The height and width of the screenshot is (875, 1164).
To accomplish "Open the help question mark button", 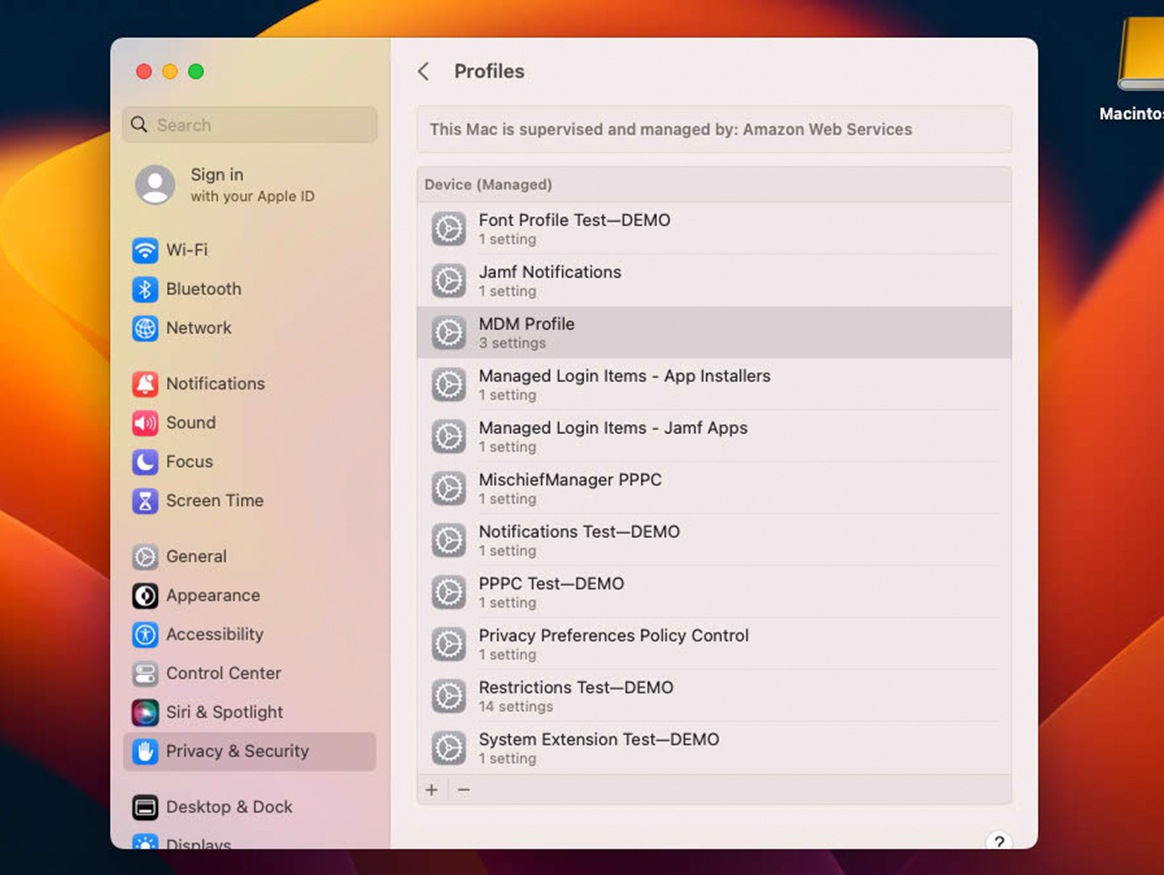I will click(998, 841).
